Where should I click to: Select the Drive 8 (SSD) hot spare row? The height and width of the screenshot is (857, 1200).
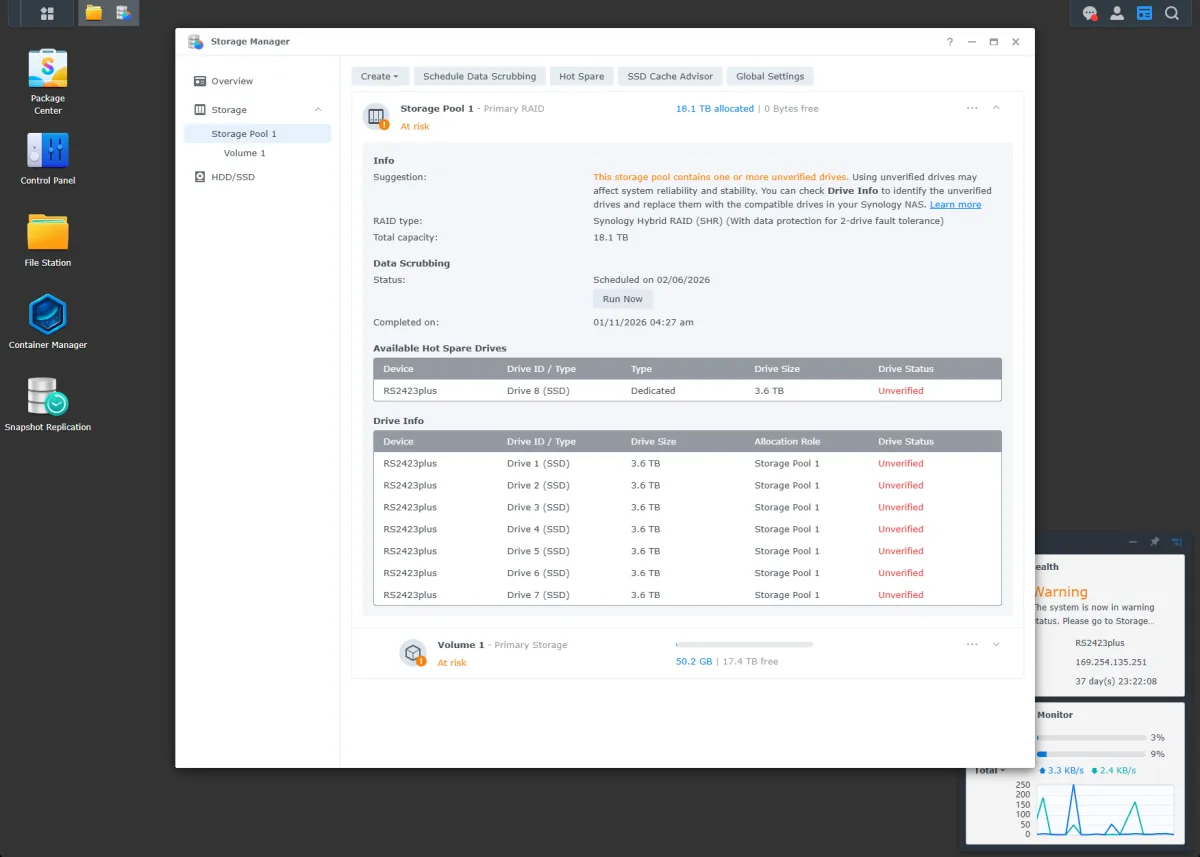coord(687,391)
